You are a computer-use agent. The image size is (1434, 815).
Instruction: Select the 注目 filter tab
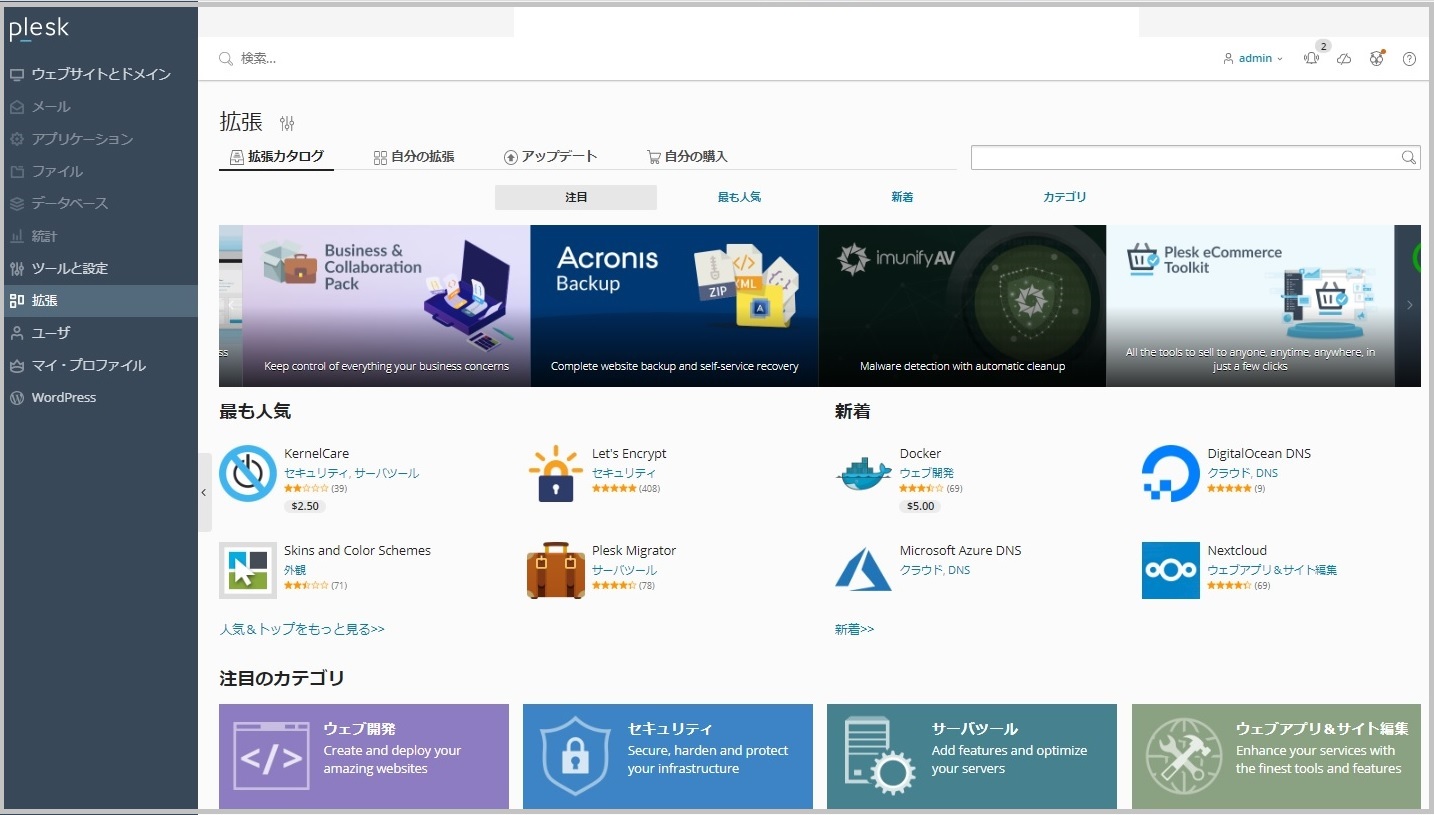(576, 197)
